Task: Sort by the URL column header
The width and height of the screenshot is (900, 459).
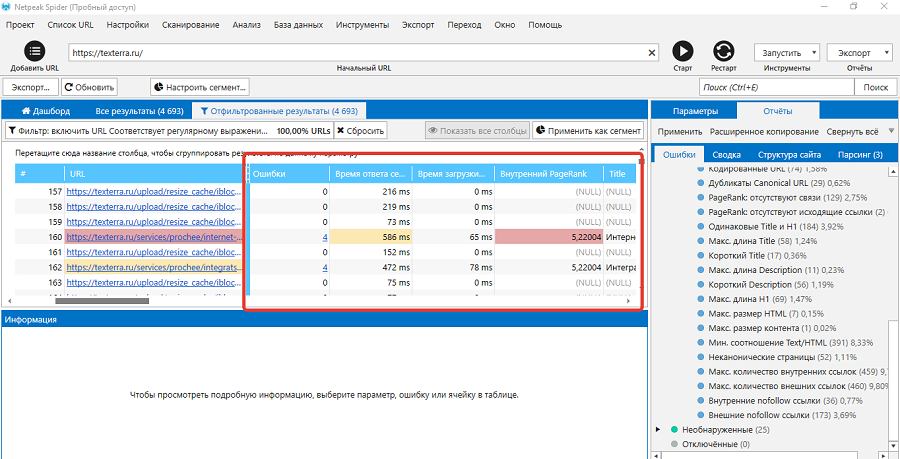Action: click(x=155, y=173)
